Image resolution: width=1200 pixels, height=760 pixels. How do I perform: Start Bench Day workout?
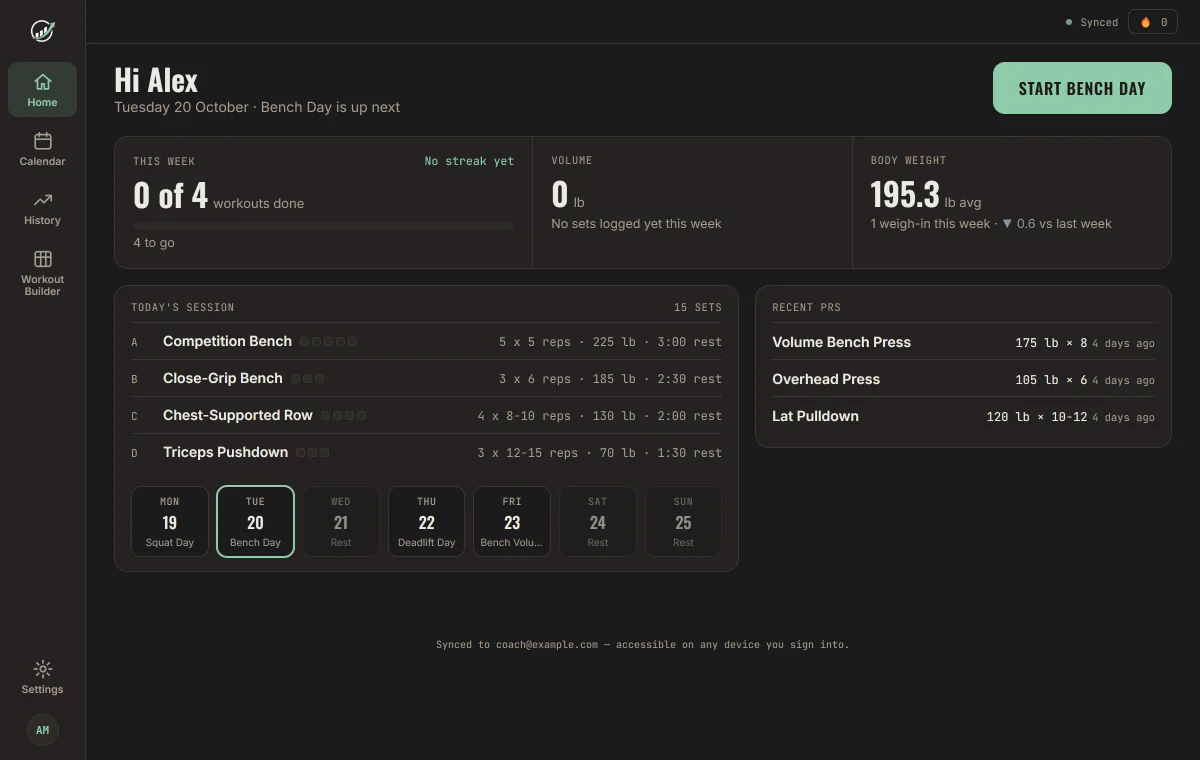tap(1082, 88)
